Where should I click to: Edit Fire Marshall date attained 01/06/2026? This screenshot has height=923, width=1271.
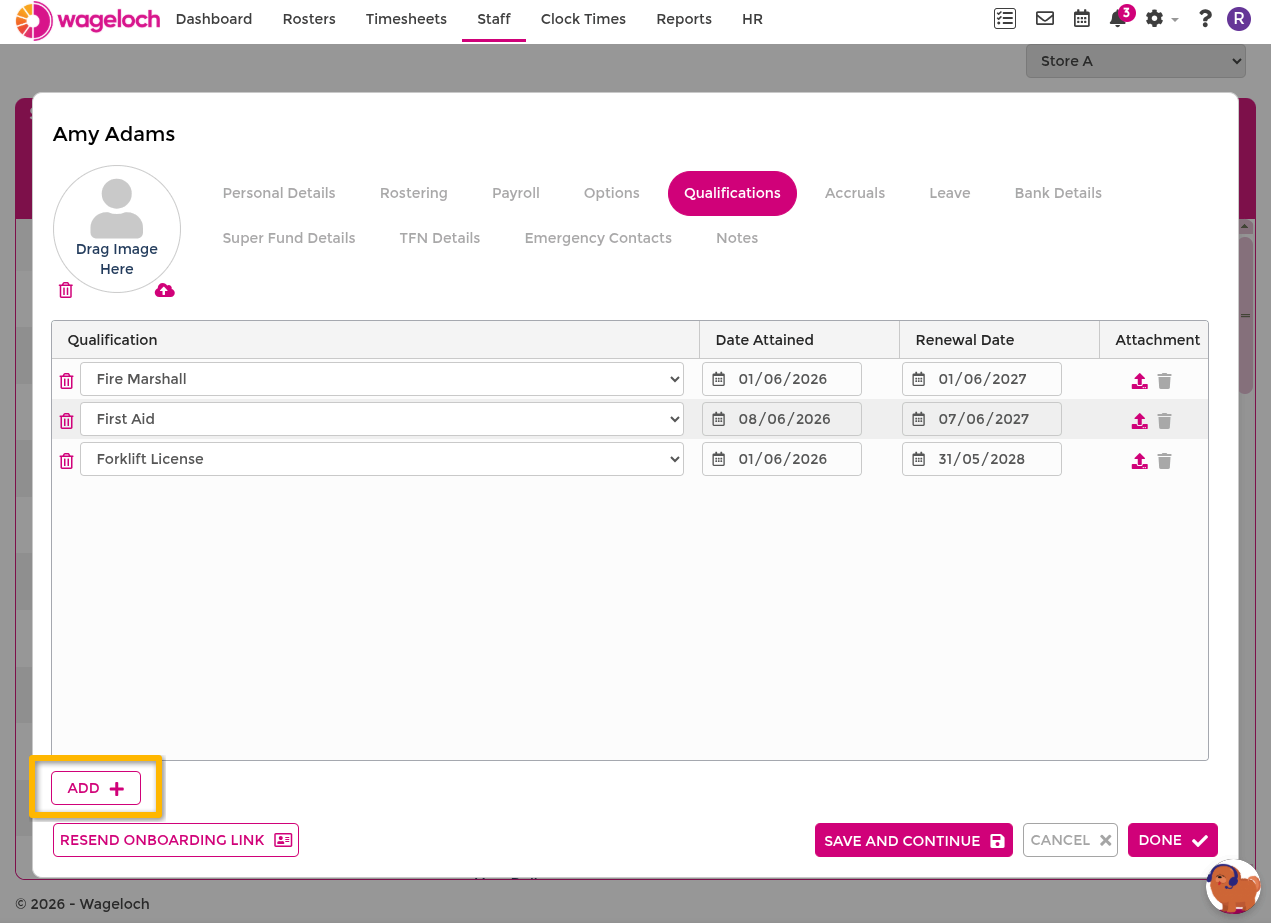pyautogui.click(x=782, y=379)
